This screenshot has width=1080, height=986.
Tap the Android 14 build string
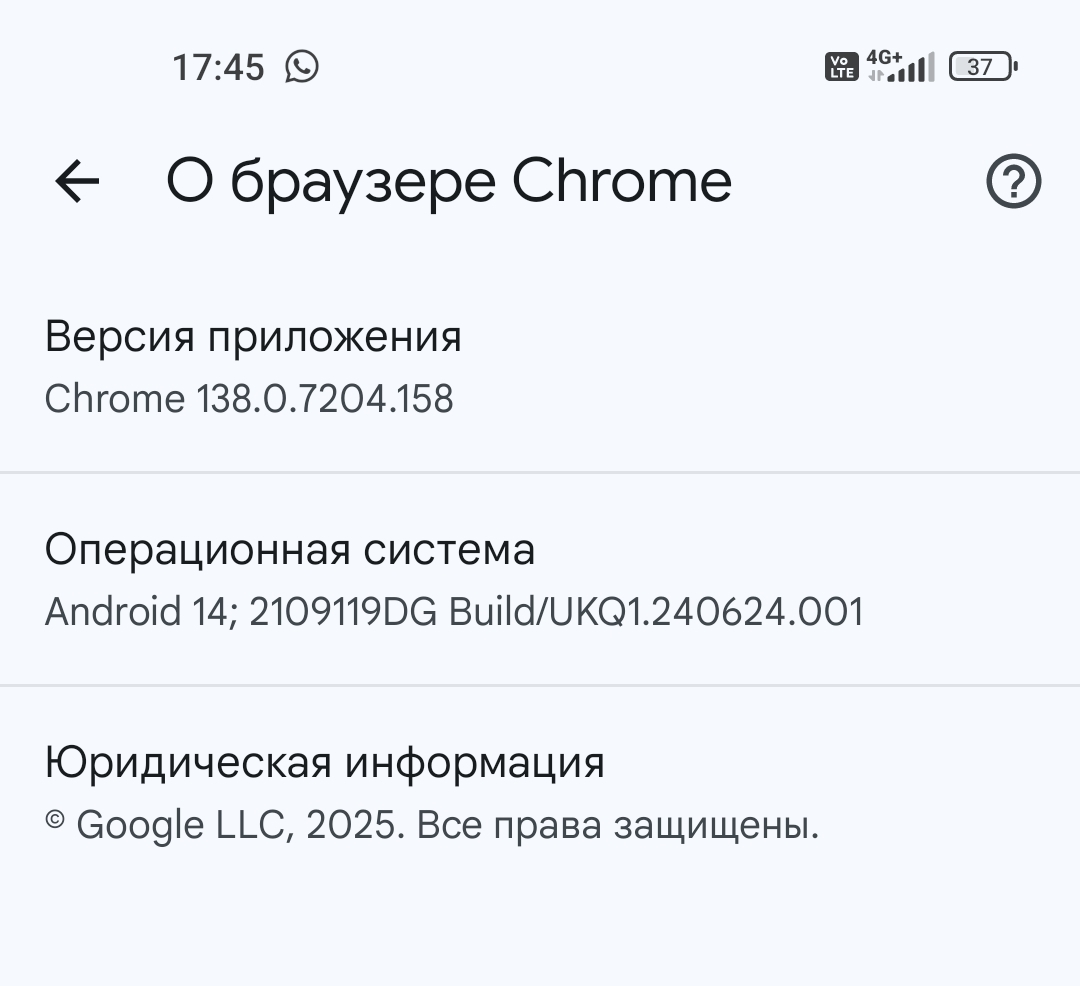tap(454, 612)
